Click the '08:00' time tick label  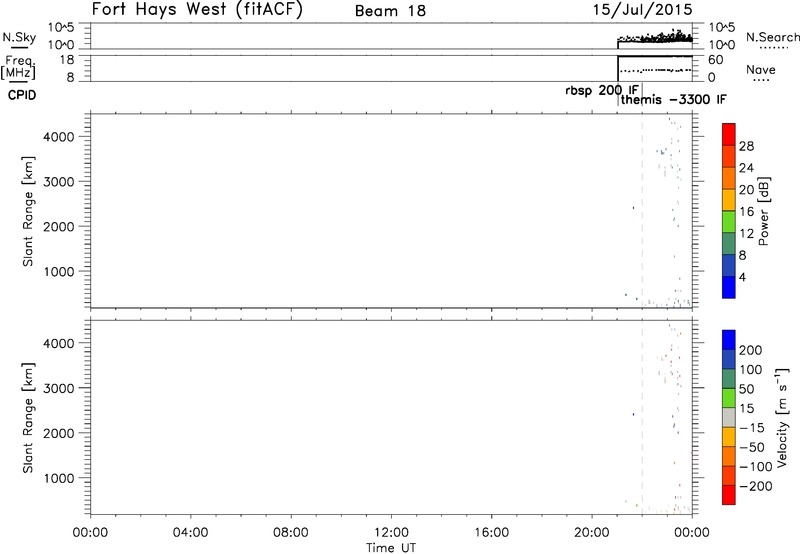point(290,533)
